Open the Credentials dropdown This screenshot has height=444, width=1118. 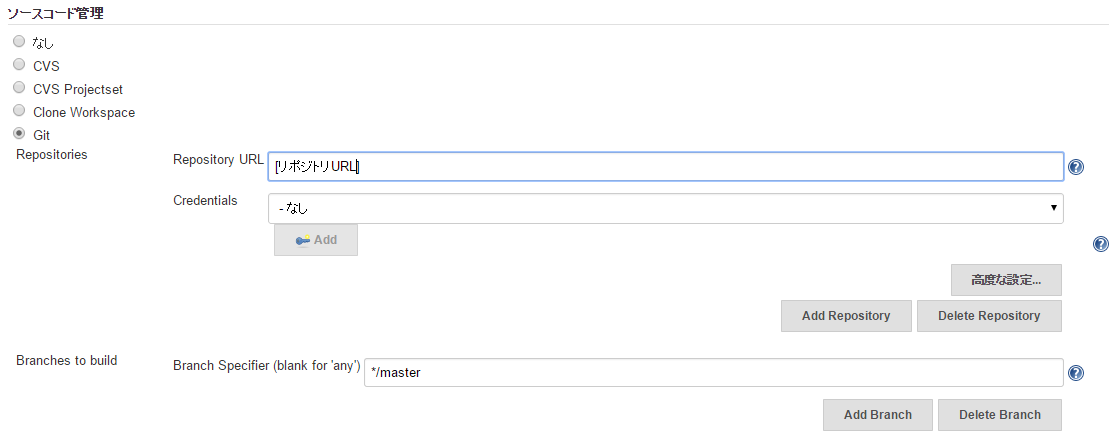click(x=665, y=208)
